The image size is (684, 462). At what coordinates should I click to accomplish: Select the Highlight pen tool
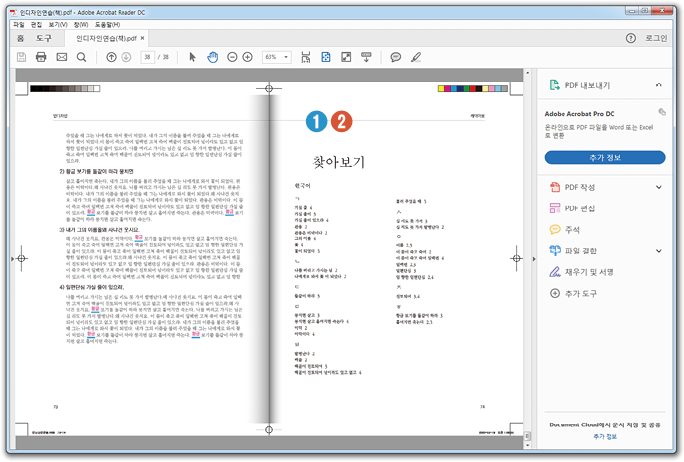click(416, 57)
